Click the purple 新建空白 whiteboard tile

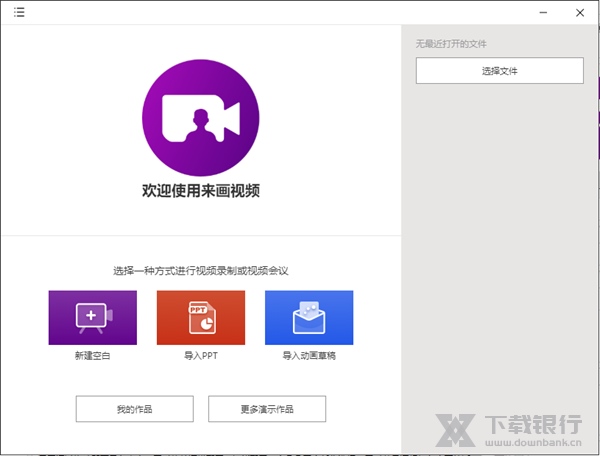pos(92,317)
